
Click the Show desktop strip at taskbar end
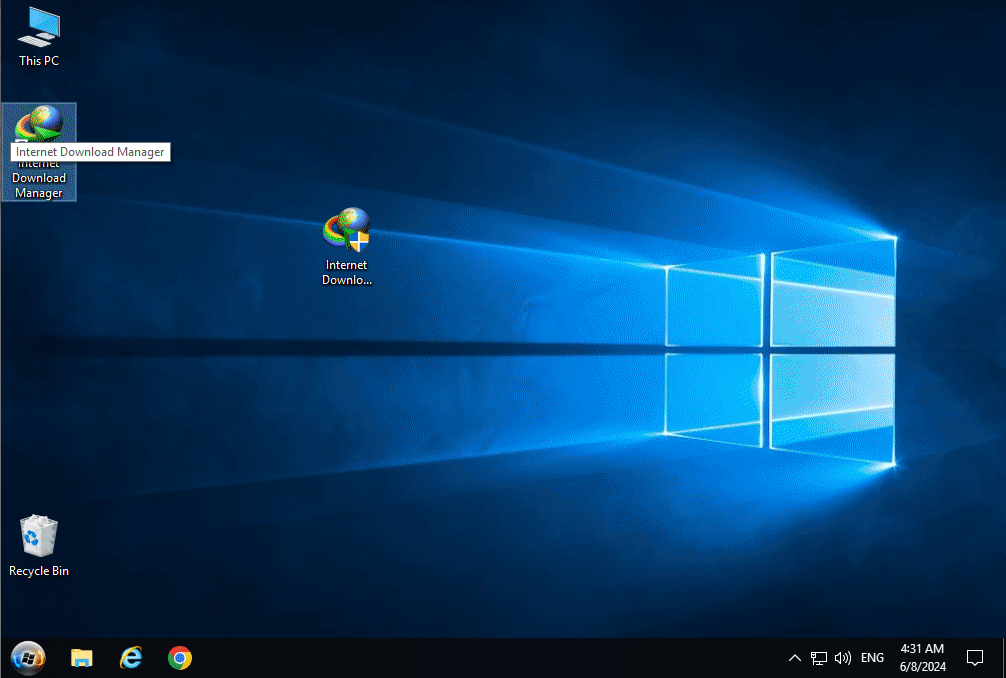point(1003,658)
